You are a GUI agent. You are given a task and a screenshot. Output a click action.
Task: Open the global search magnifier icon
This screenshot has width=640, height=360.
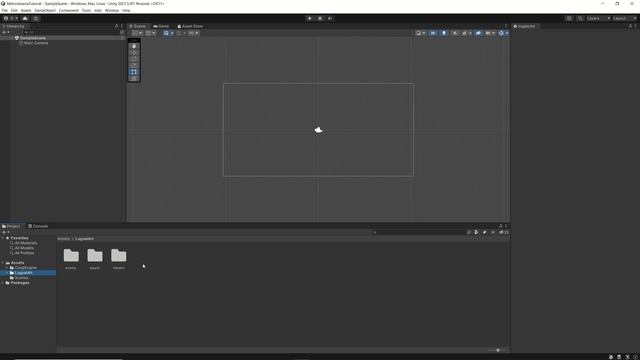pyautogui.click(x=580, y=18)
